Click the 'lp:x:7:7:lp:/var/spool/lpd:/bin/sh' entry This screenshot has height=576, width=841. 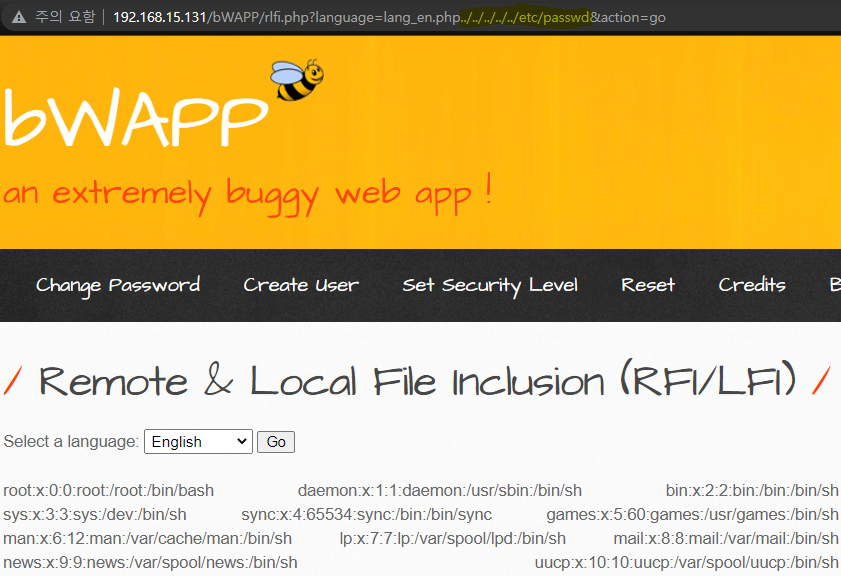point(453,538)
